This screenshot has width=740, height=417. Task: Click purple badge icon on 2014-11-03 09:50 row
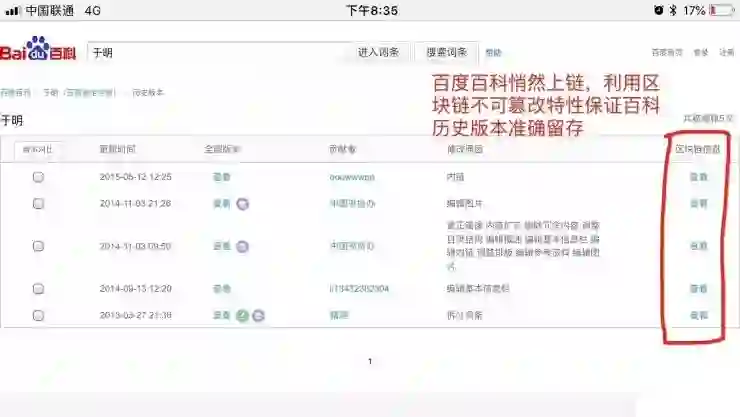click(242, 246)
